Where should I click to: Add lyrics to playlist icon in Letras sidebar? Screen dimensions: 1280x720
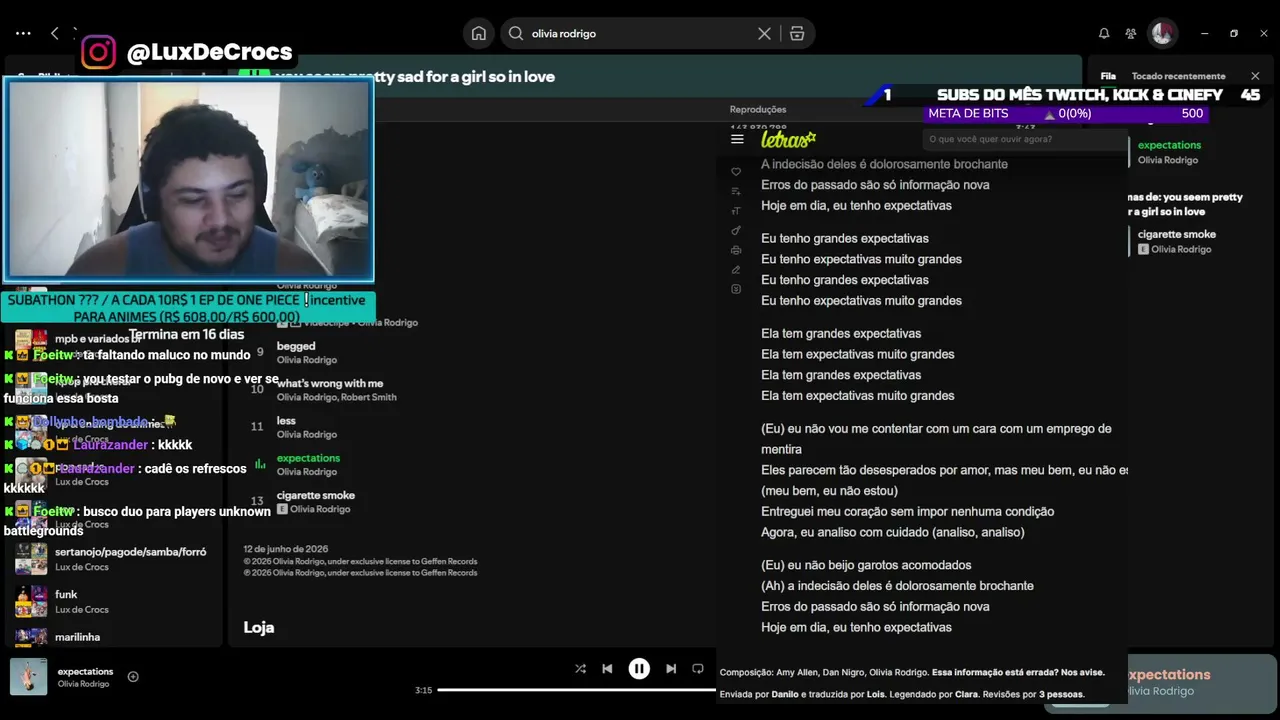coord(736,191)
